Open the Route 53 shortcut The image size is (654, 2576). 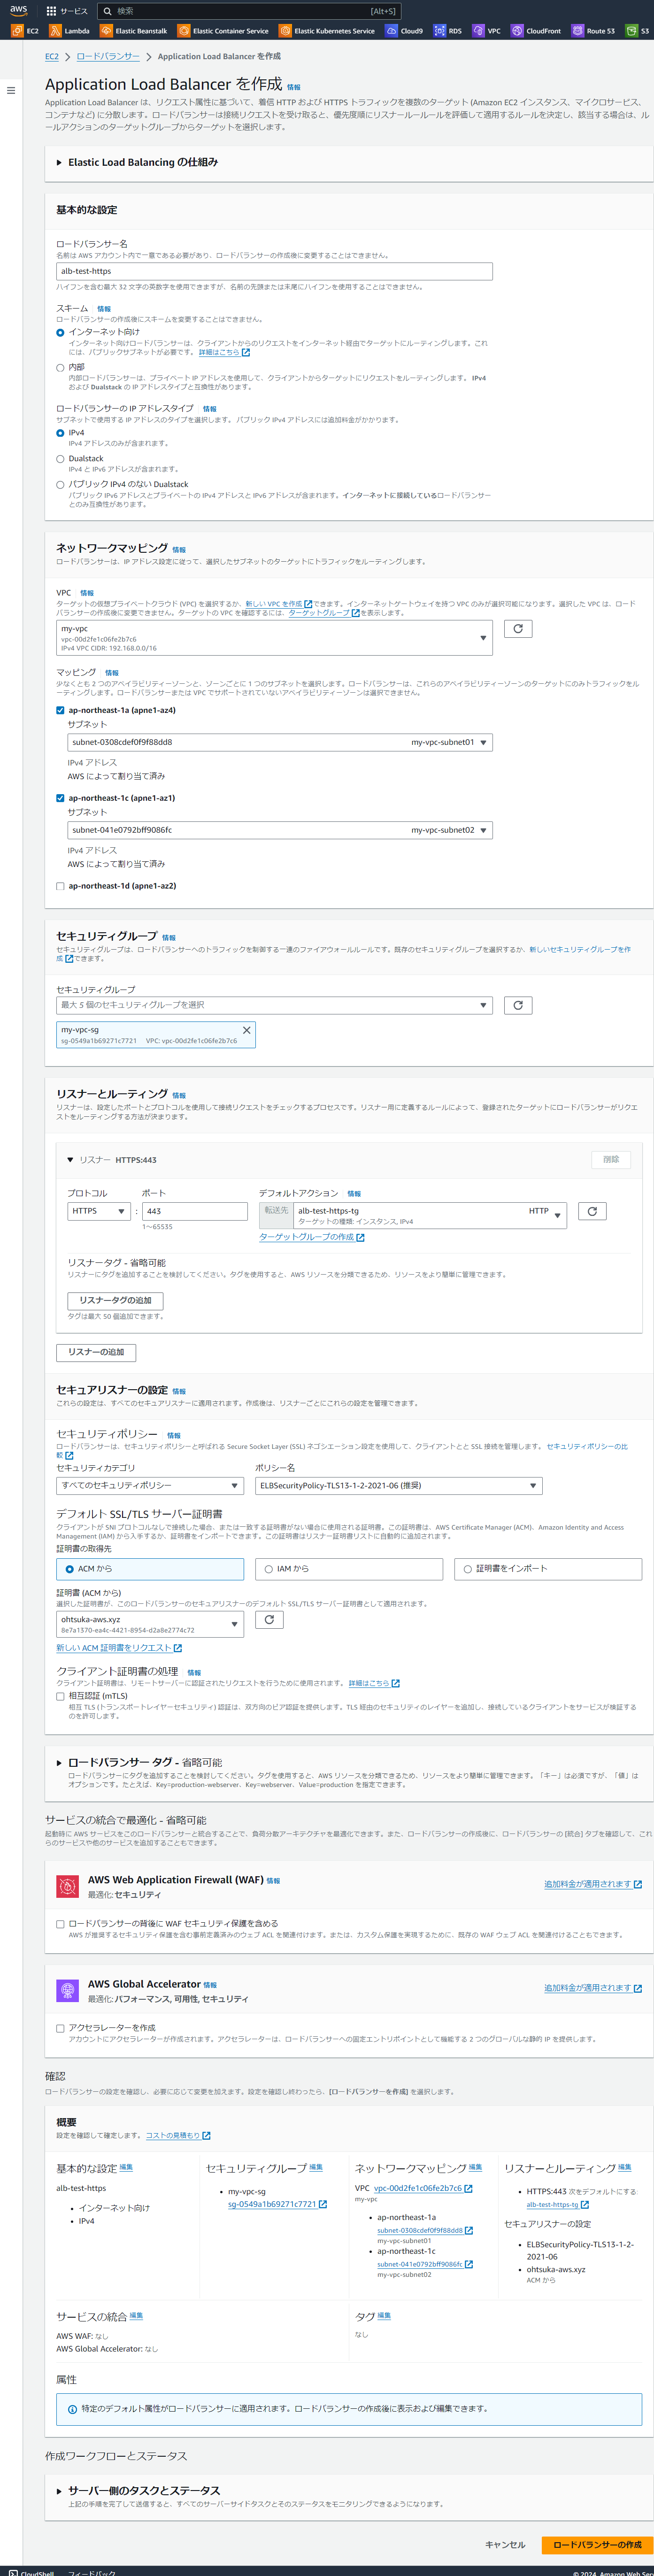click(593, 31)
